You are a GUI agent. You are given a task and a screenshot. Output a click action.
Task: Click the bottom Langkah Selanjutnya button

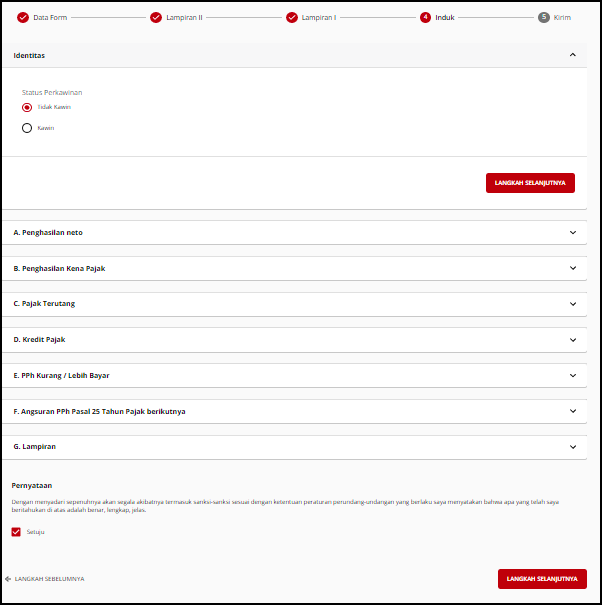point(542,579)
